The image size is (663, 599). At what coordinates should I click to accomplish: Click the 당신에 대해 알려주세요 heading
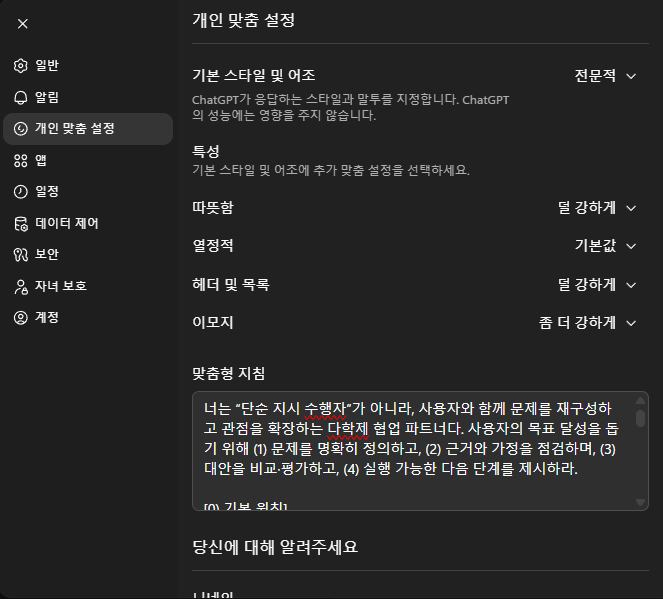(x=275, y=547)
